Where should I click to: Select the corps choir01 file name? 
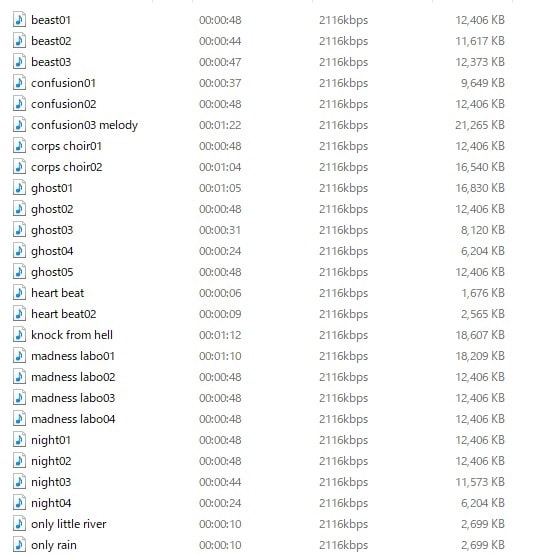pyautogui.click(x=66, y=146)
